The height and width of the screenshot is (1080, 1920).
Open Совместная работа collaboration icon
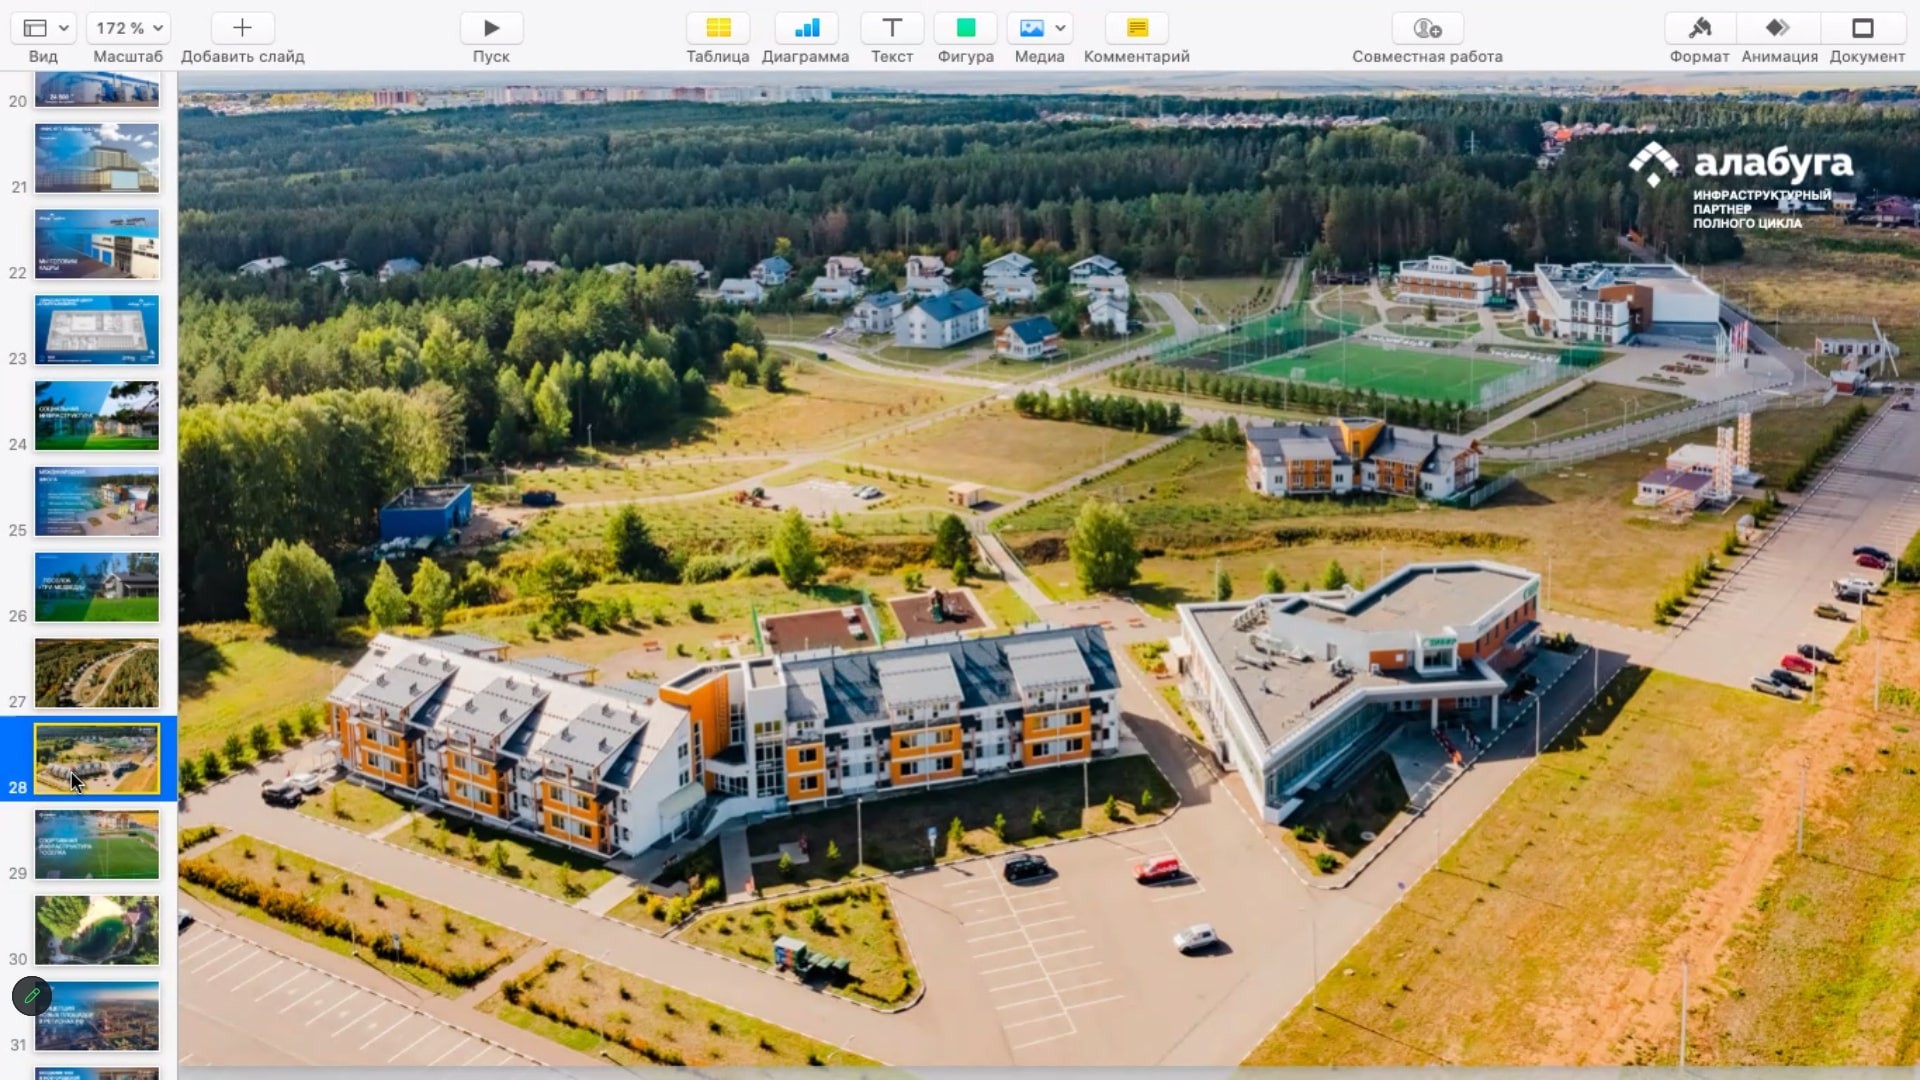pos(1427,28)
